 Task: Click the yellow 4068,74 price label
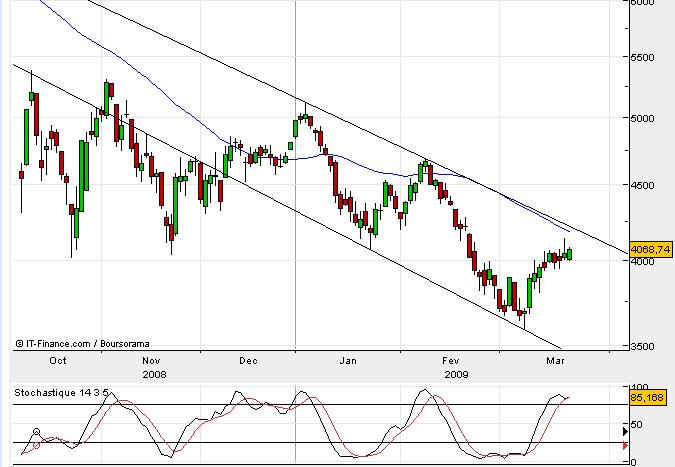click(651, 249)
